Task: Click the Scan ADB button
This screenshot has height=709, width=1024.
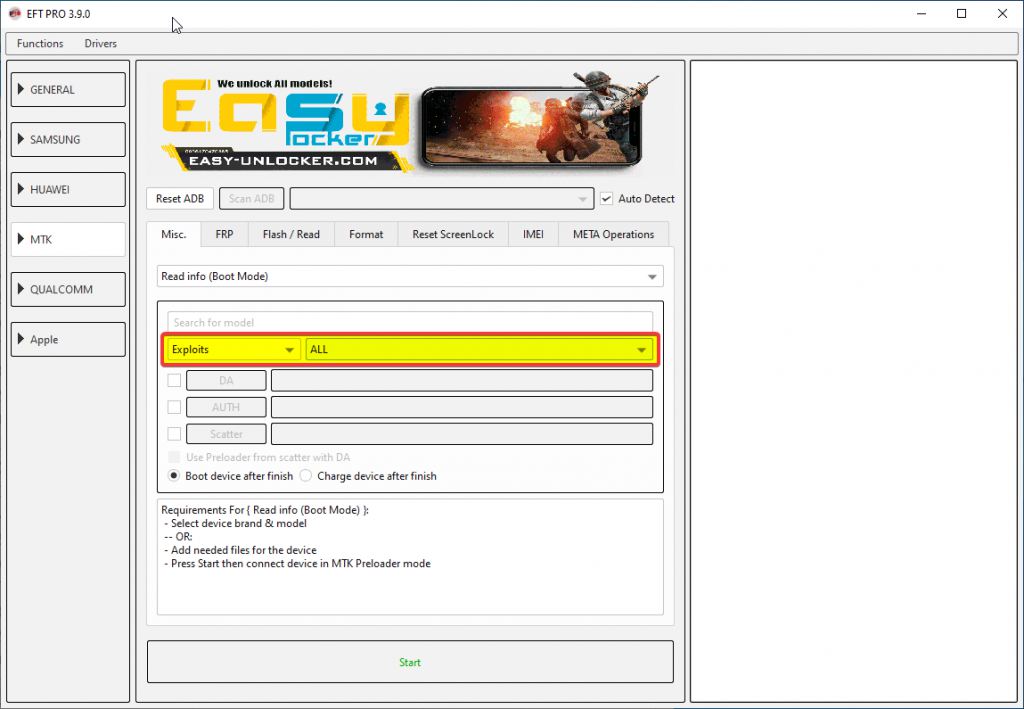Action: point(251,198)
